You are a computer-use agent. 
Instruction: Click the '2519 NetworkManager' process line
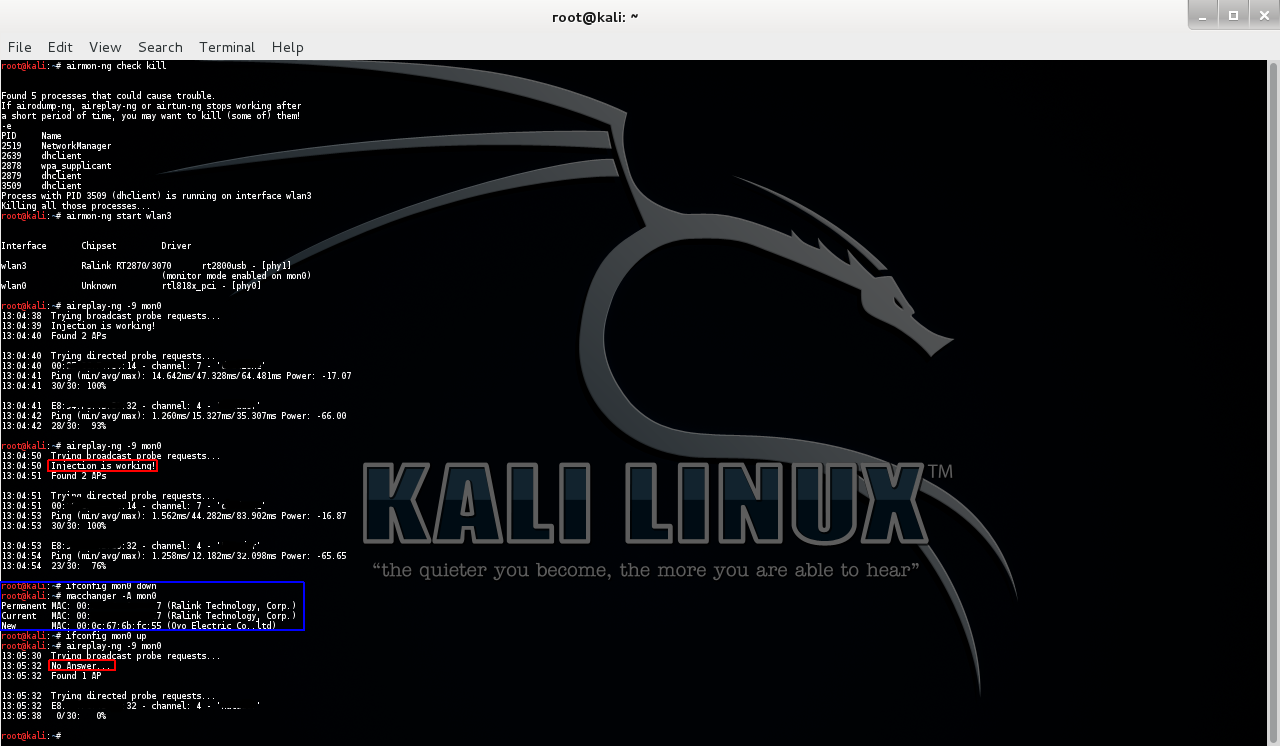[x=54, y=146]
